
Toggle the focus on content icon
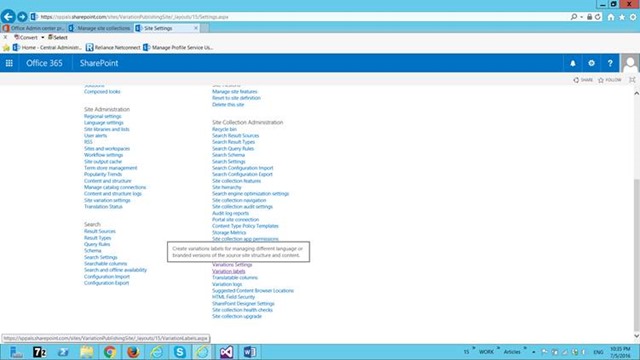632,80
